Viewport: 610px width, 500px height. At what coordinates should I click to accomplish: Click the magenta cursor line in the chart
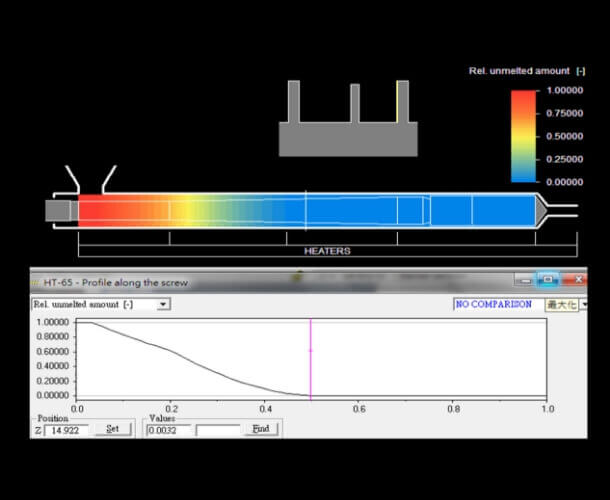(x=310, y=359)
